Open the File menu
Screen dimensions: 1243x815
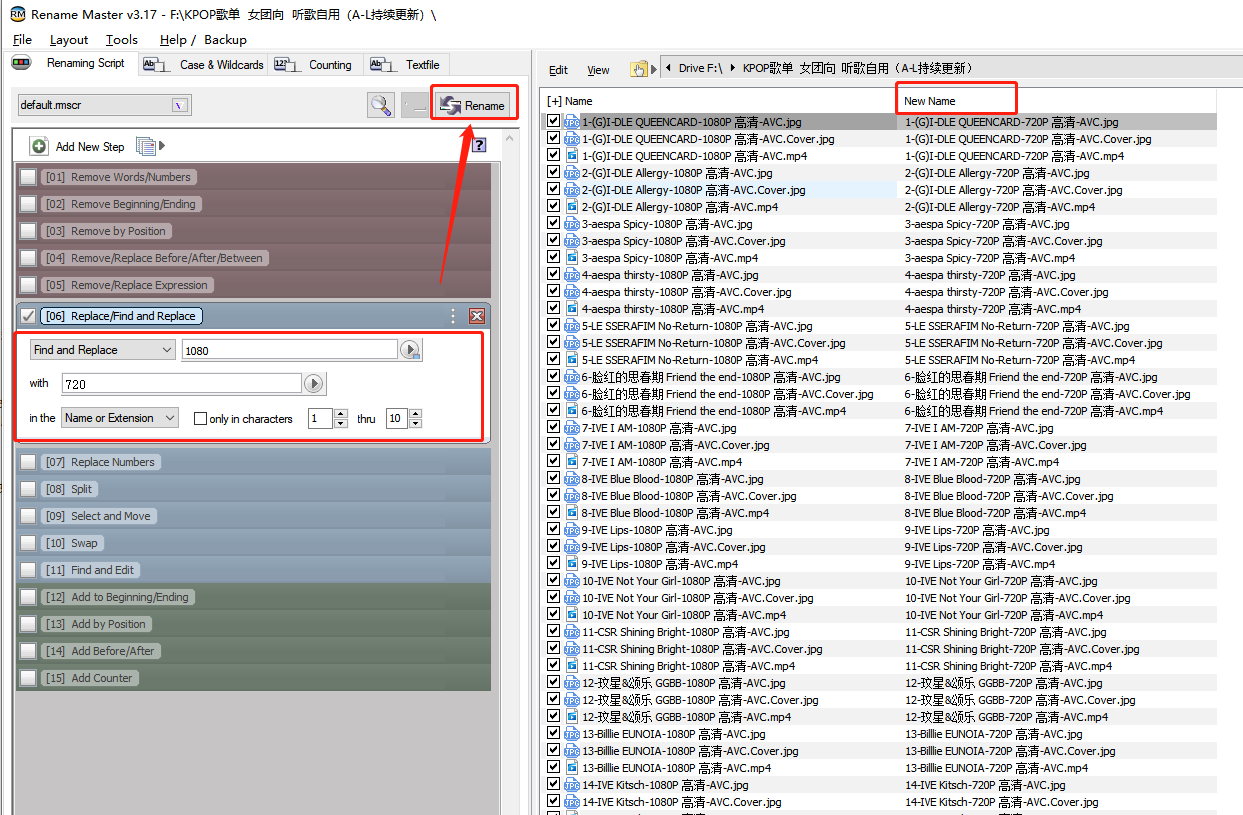point(22,40)
